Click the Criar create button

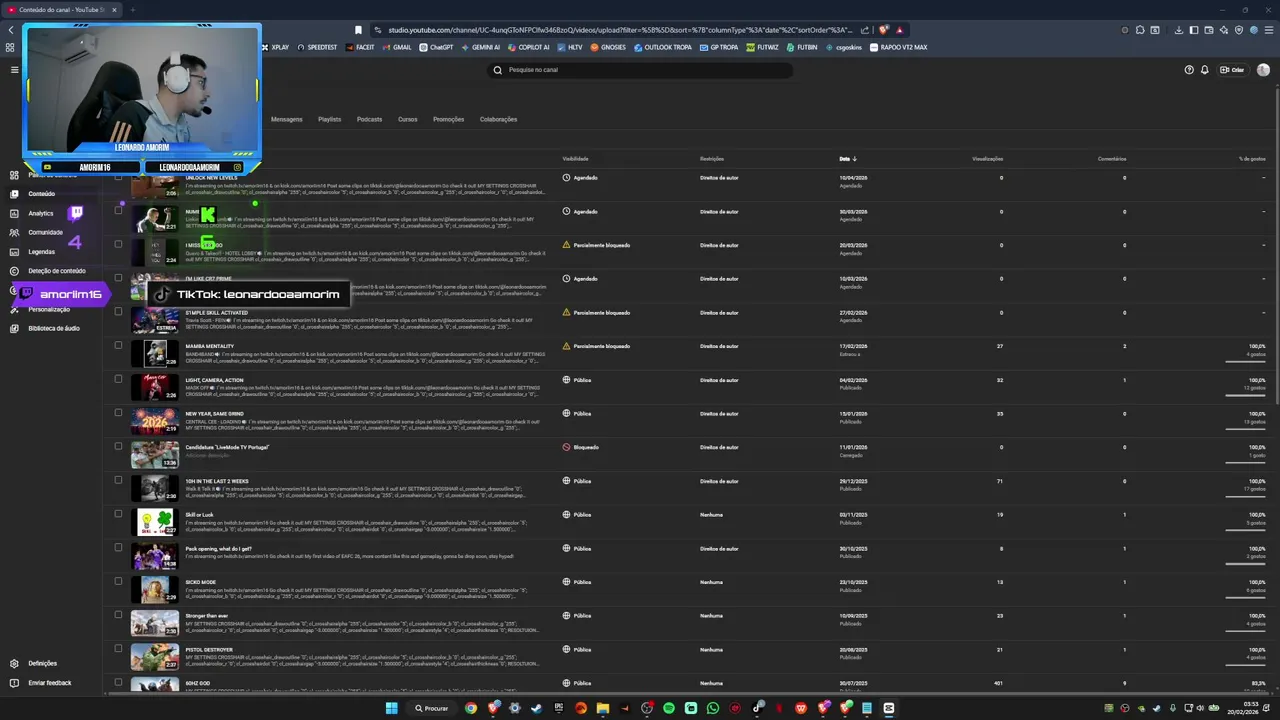(x=1232, y=70)
